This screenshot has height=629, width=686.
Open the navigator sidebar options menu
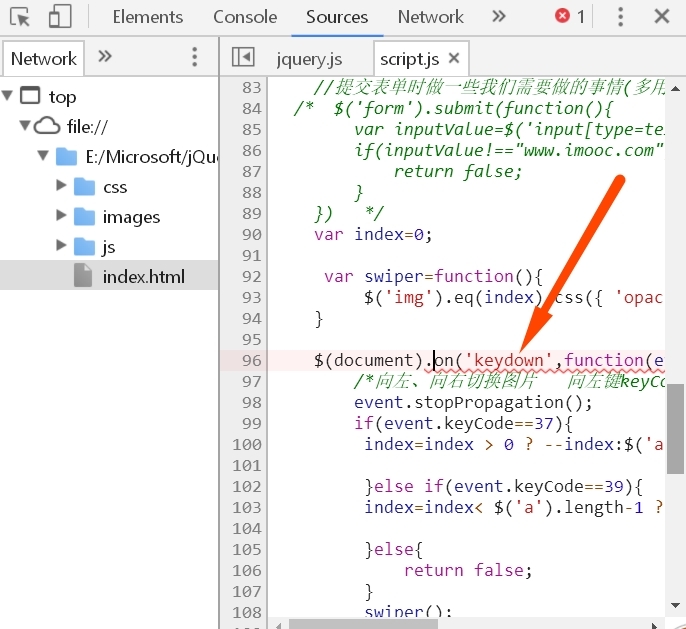[195, 57]
